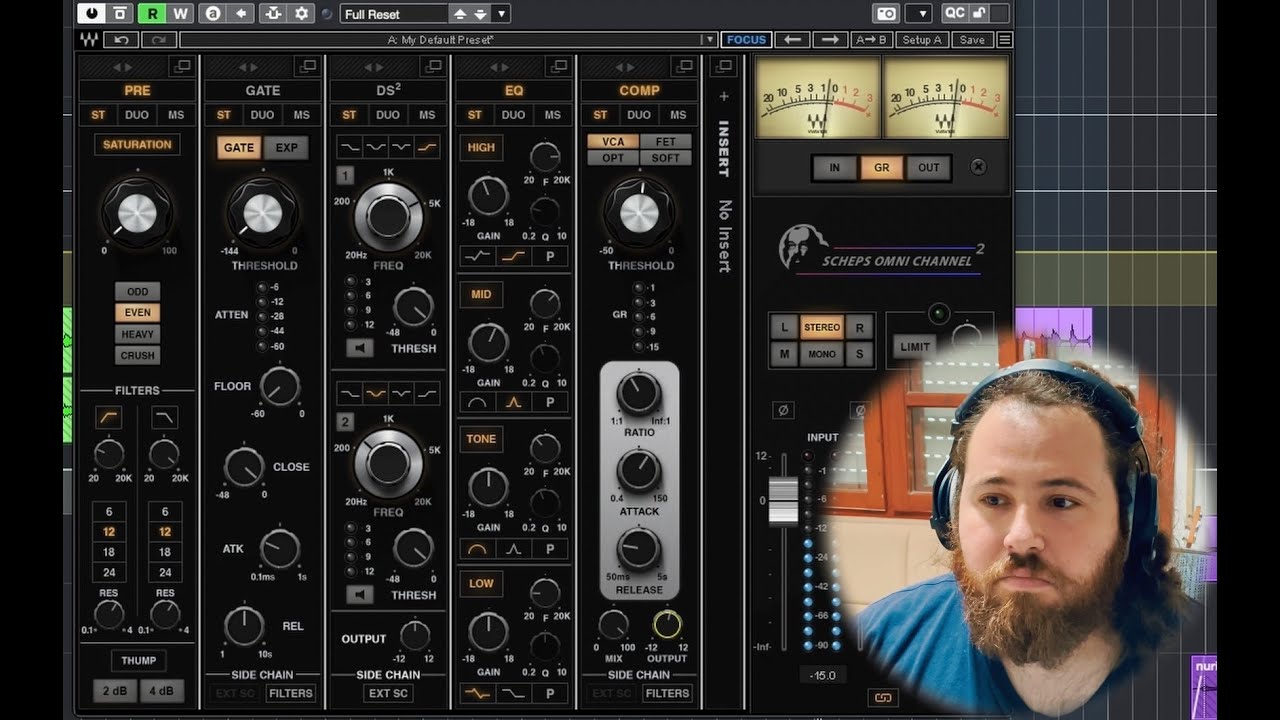Enable the LIMIT button
The height and width of the screenshot is (720, 1280).
pyautogui.click(x=915, y=347)
